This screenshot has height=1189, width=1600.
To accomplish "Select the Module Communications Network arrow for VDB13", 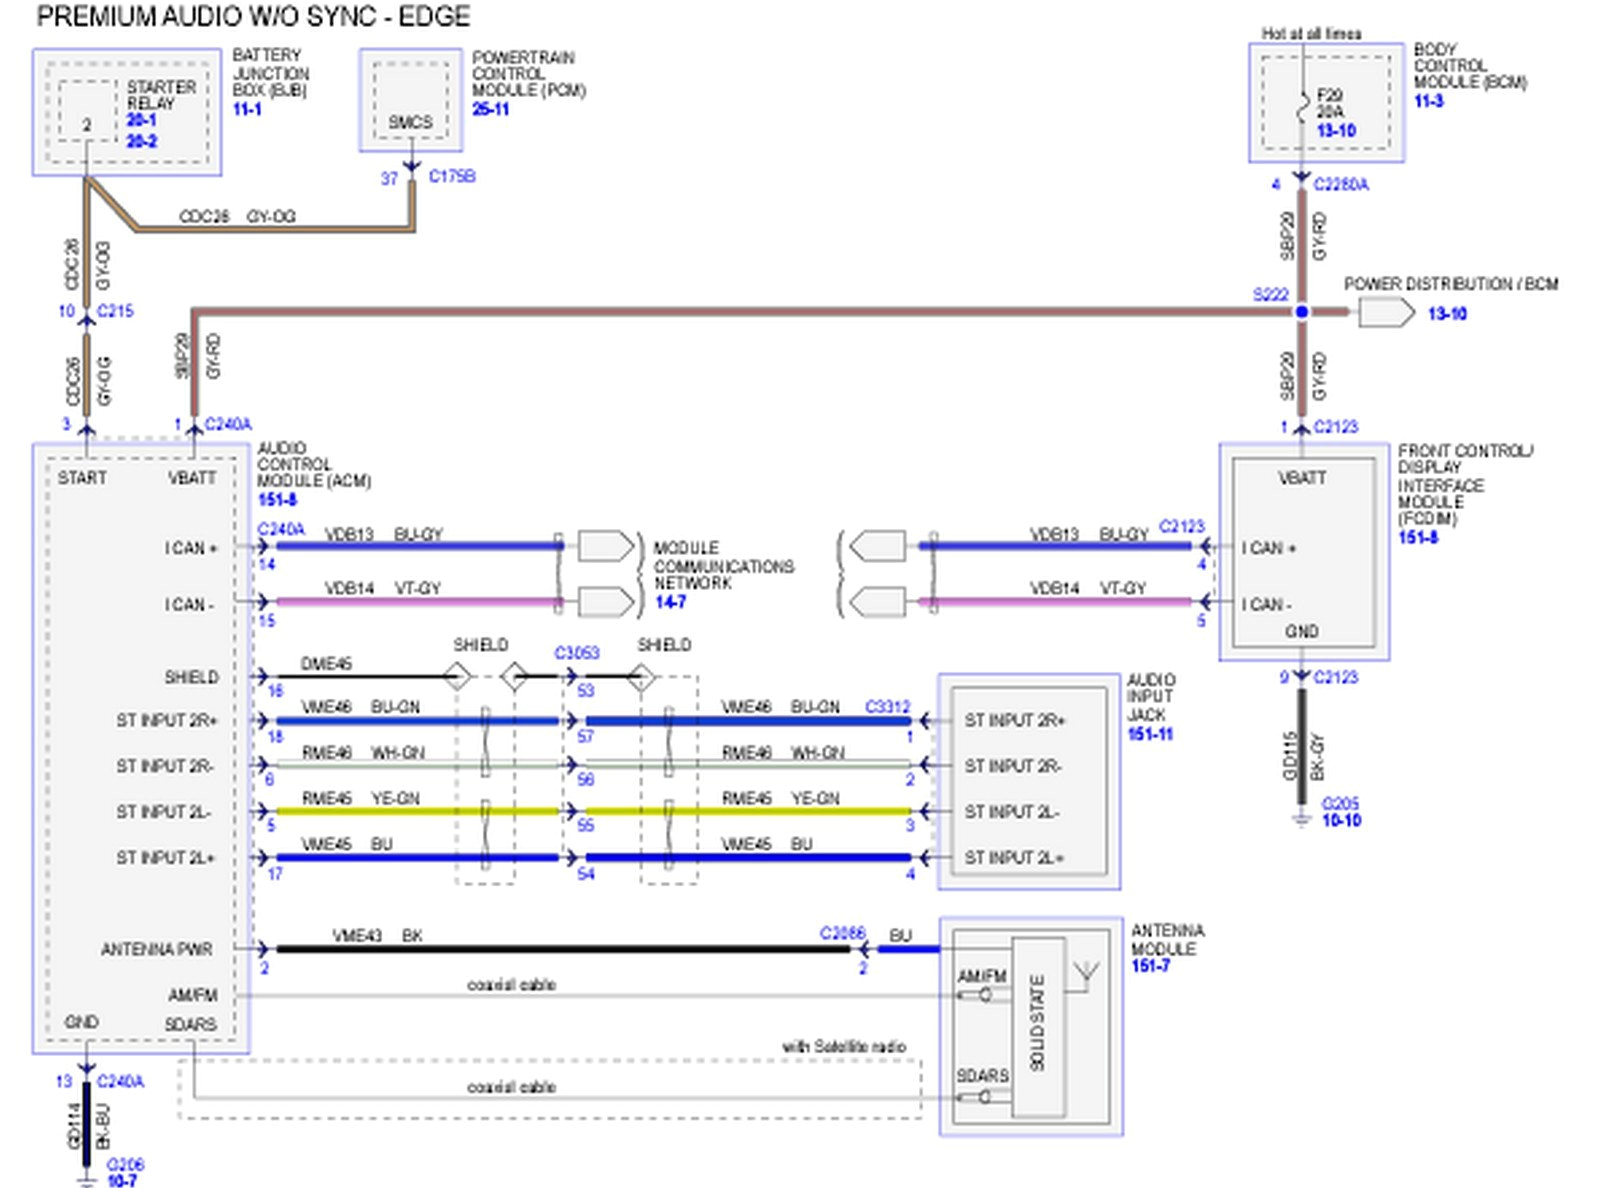I will (x=601, y=547).
